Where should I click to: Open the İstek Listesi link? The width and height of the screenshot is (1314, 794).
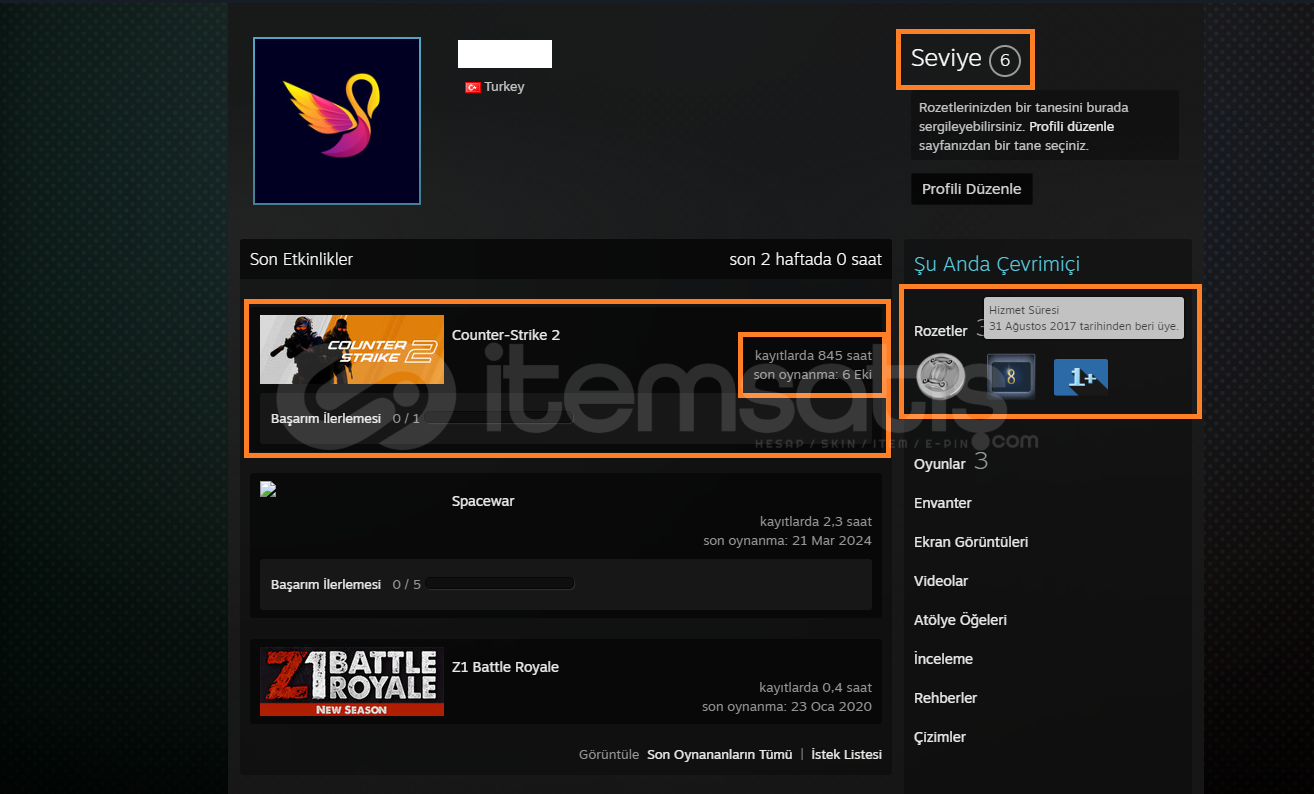pyautogui.click(x=846, y=755)
